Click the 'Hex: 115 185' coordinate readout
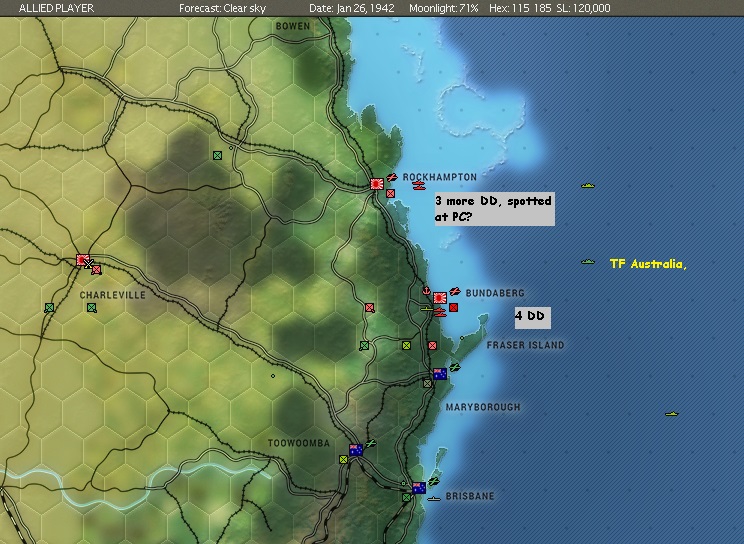Screen dimensions: 744x544 click(x=521, y=8)
